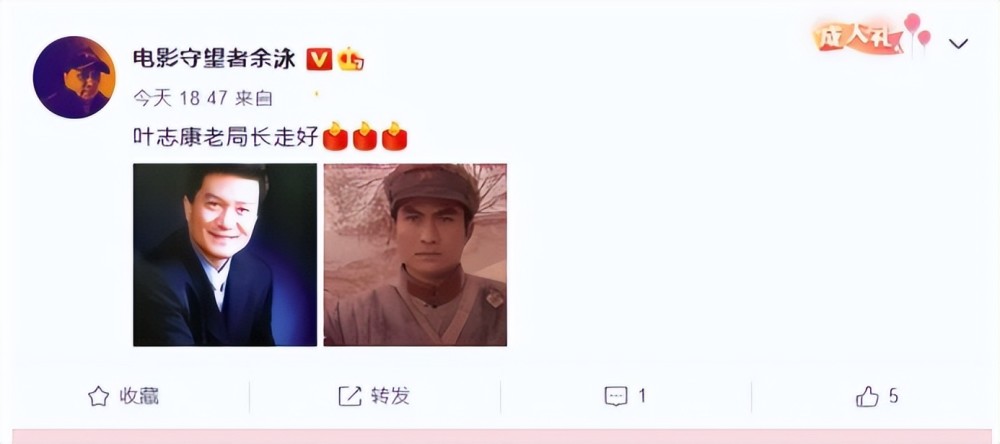Open the 电影守望者余泳 username link
This screenshot has width=1000, height=444.
click(x=214, y=59)
